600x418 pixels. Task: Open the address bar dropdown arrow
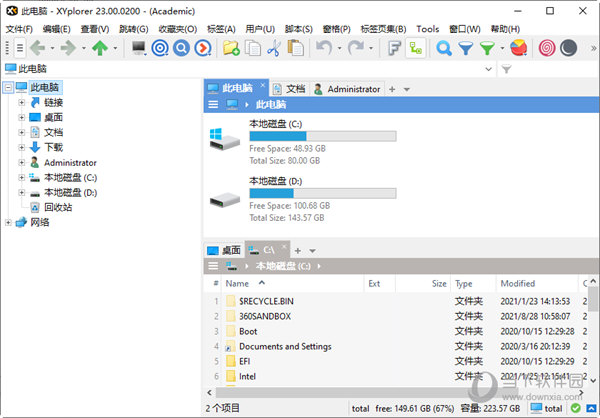pos(489,69)
